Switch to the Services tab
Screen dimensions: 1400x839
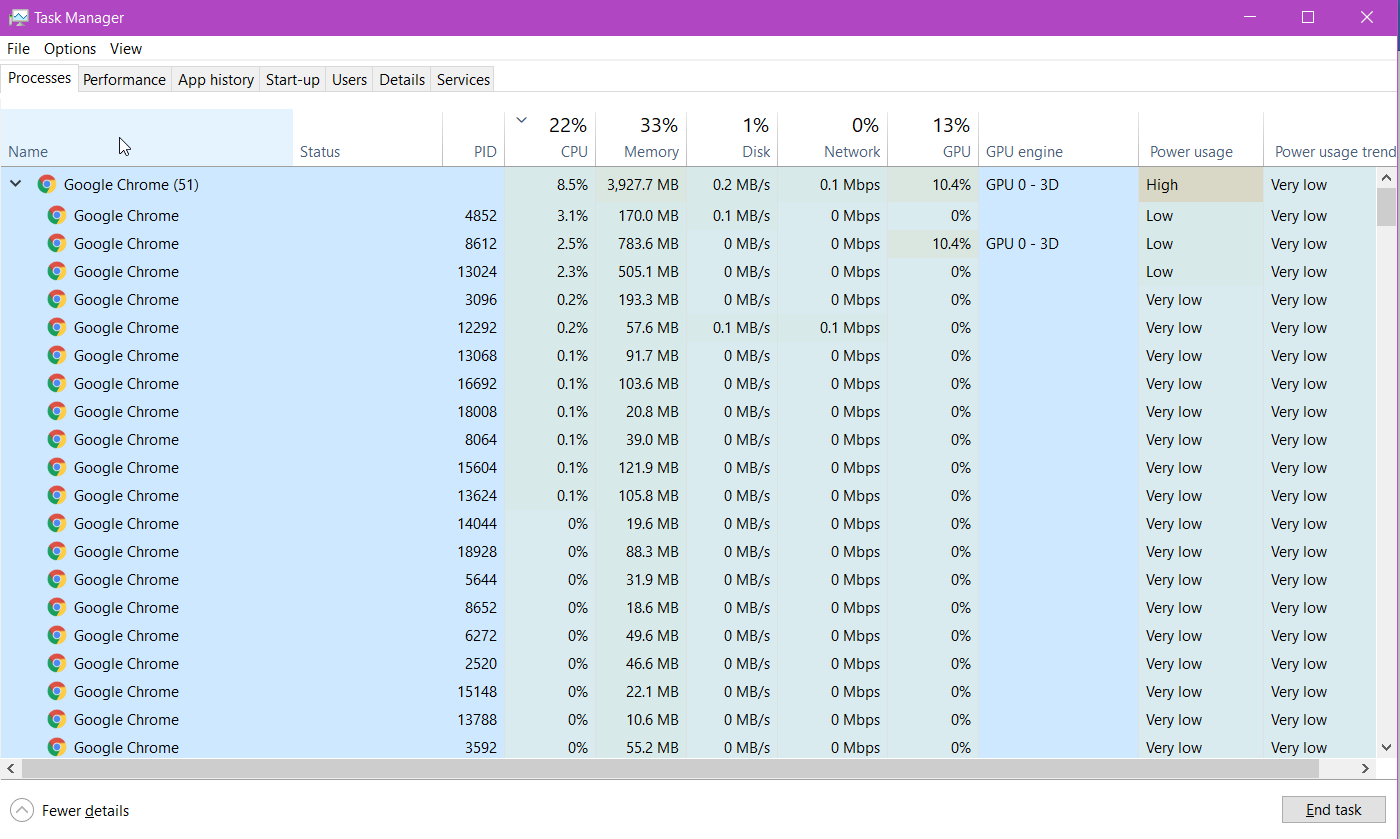[463, 80]
